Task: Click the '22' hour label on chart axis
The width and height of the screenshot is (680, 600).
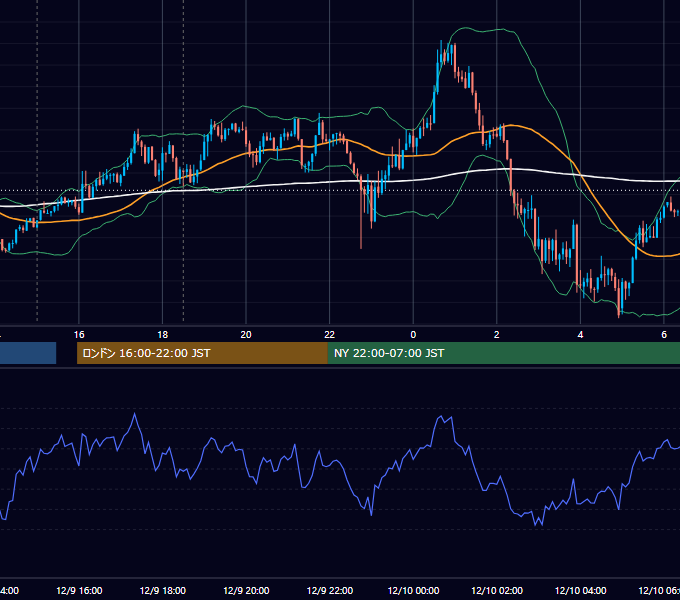Action: [x=330, y=335]
